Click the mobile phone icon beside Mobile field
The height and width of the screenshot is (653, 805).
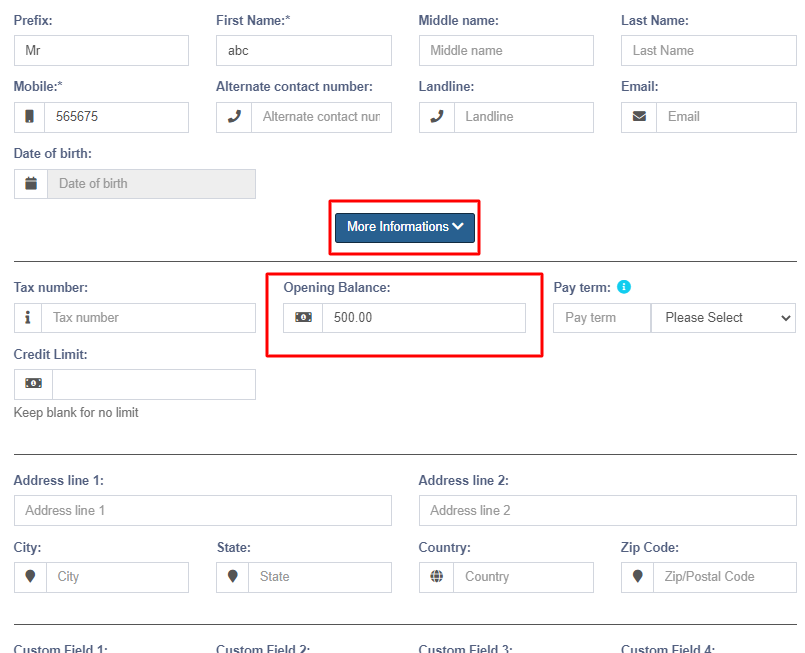(x=29, y=117)
